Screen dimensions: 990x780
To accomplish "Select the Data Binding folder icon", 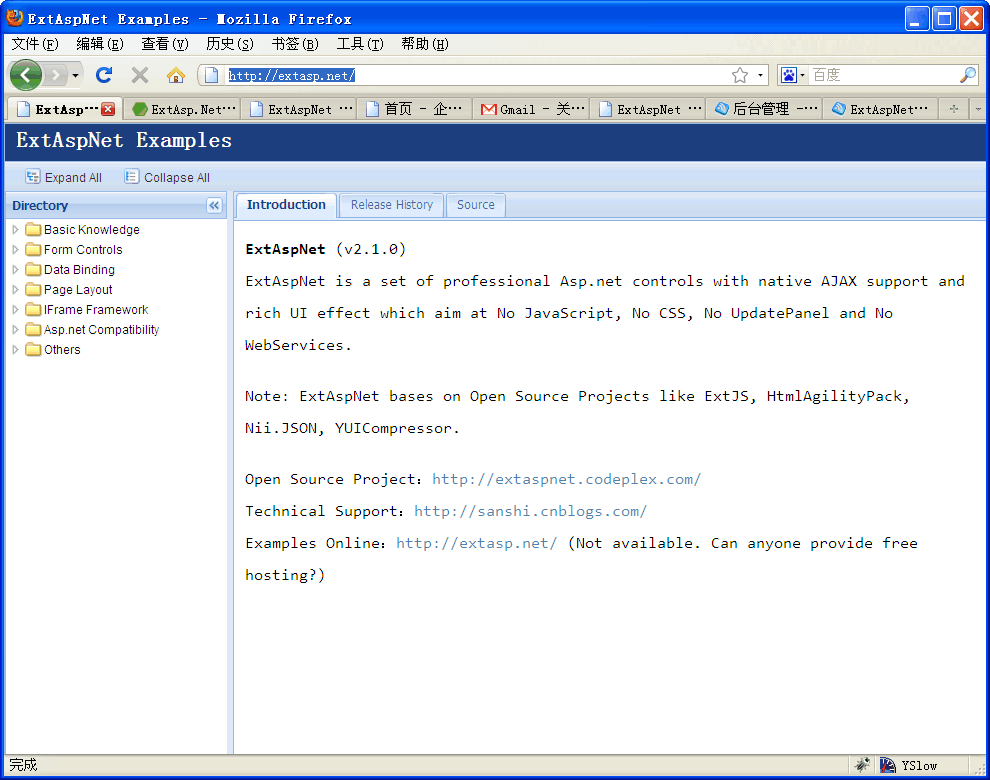I will (33, 270).
